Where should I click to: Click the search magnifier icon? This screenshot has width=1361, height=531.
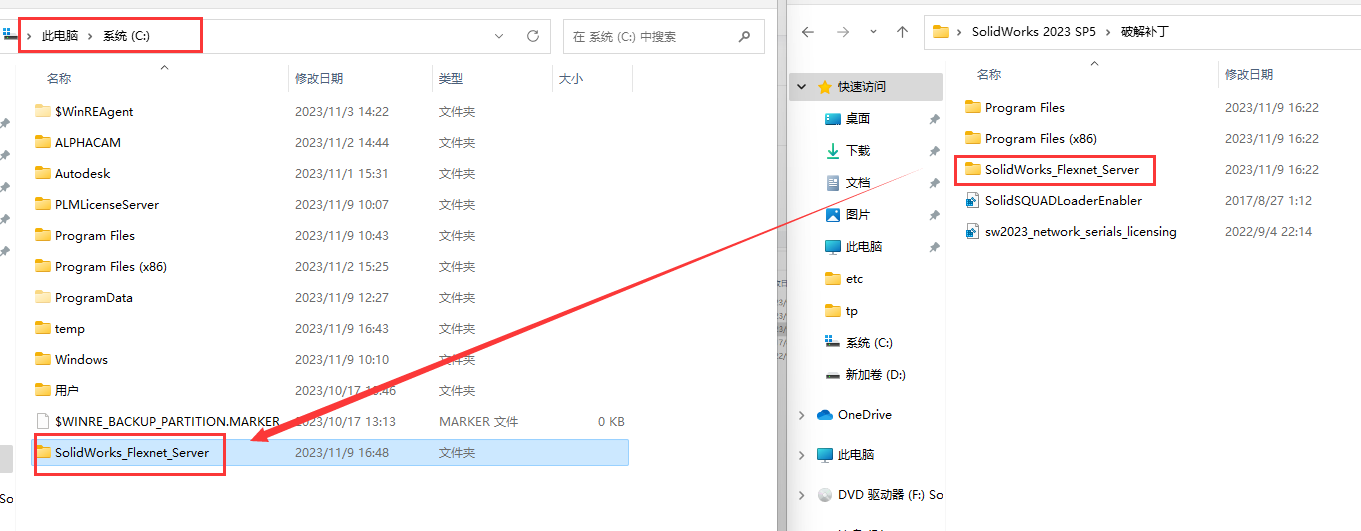[x=744, y=36]
